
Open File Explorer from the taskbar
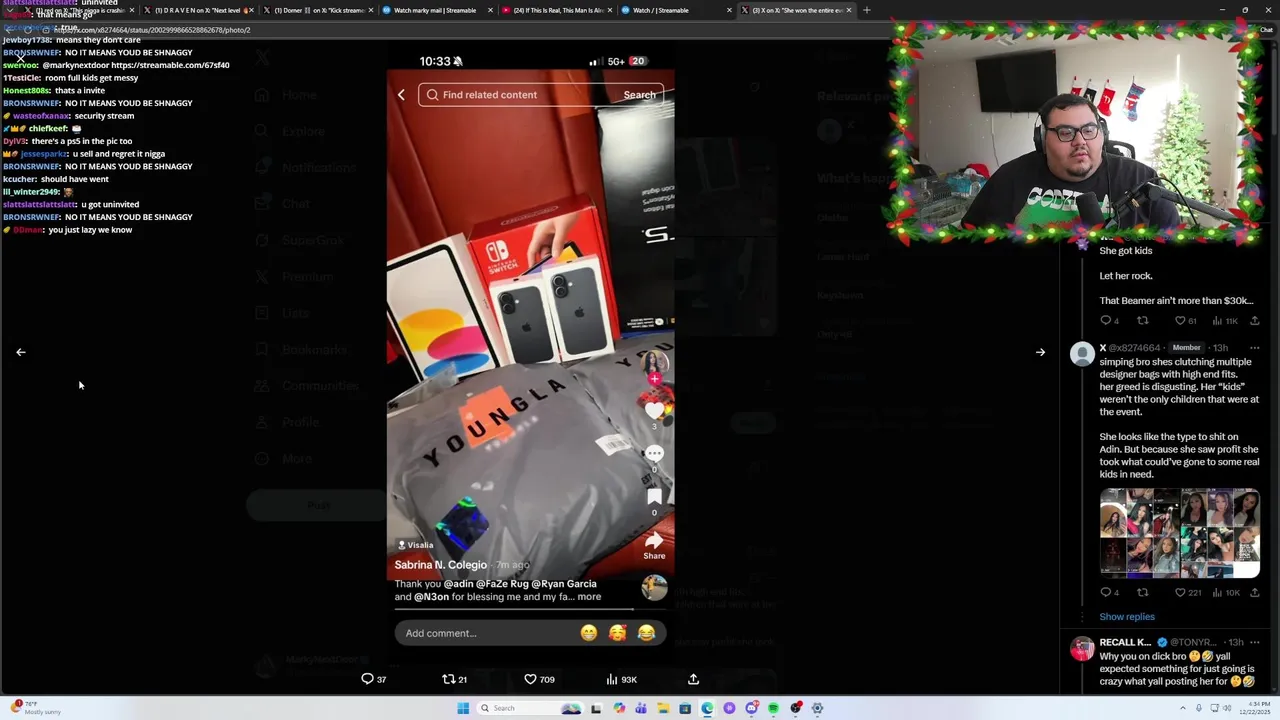pyautogui.click(x=662, y=708)
